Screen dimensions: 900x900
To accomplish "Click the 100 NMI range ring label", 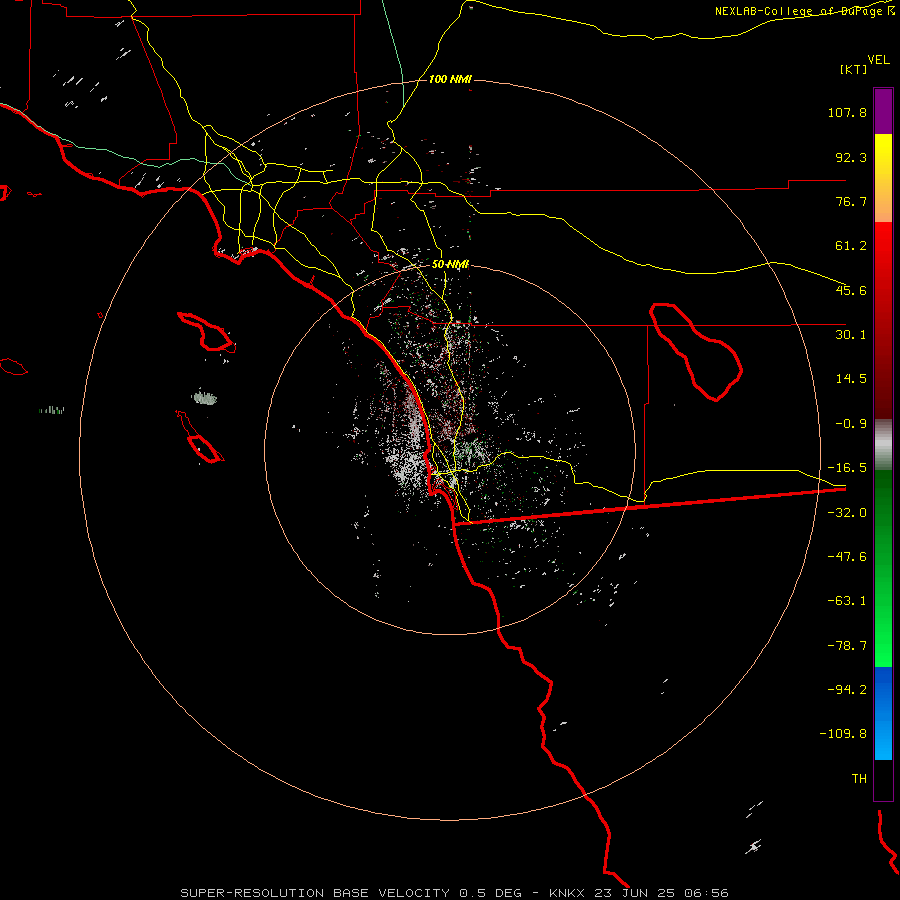I will click(450, 79).
